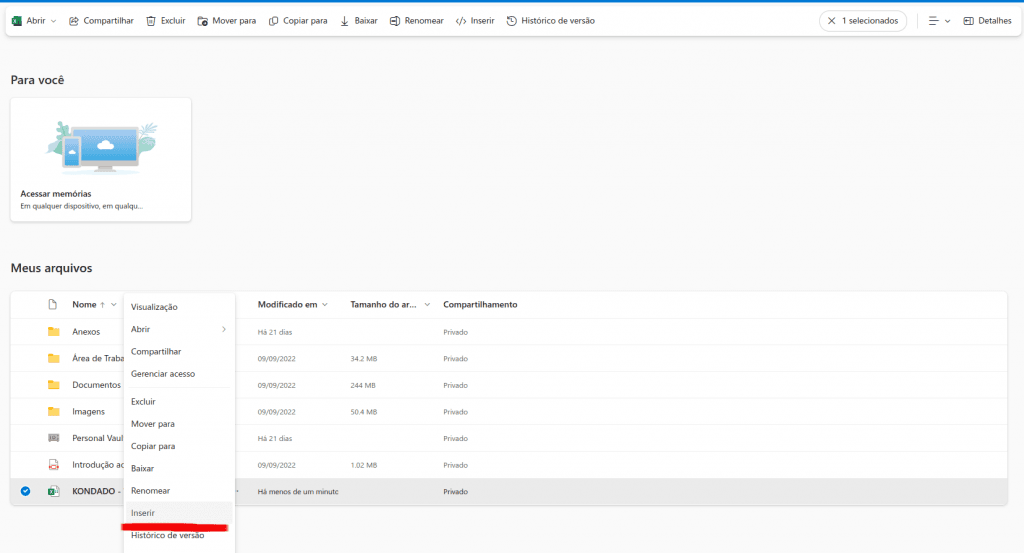Click the Mover para toolbar icon
The width and height of the screenshot is (1024, 553).
point(203,21)
